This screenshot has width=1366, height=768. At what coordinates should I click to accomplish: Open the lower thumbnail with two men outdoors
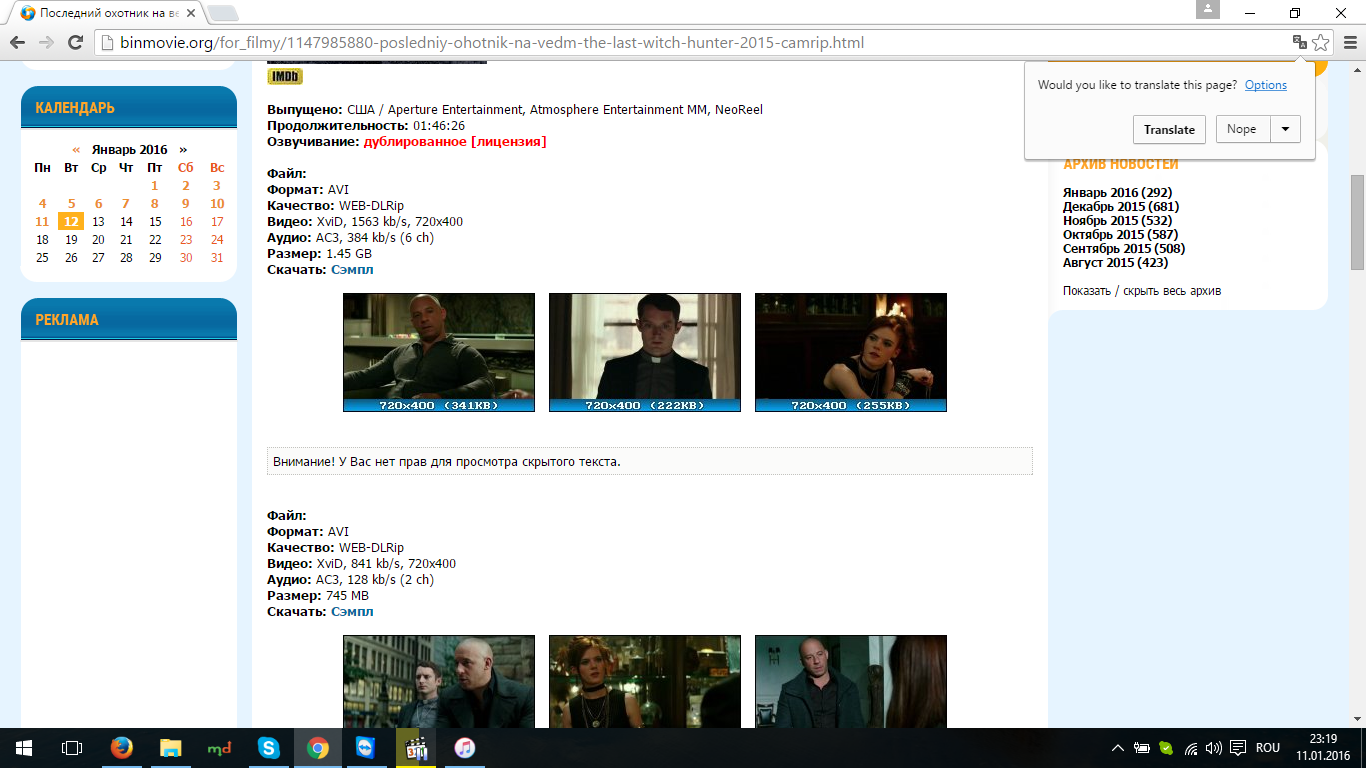pyautogui.click(x=439, y=682)
